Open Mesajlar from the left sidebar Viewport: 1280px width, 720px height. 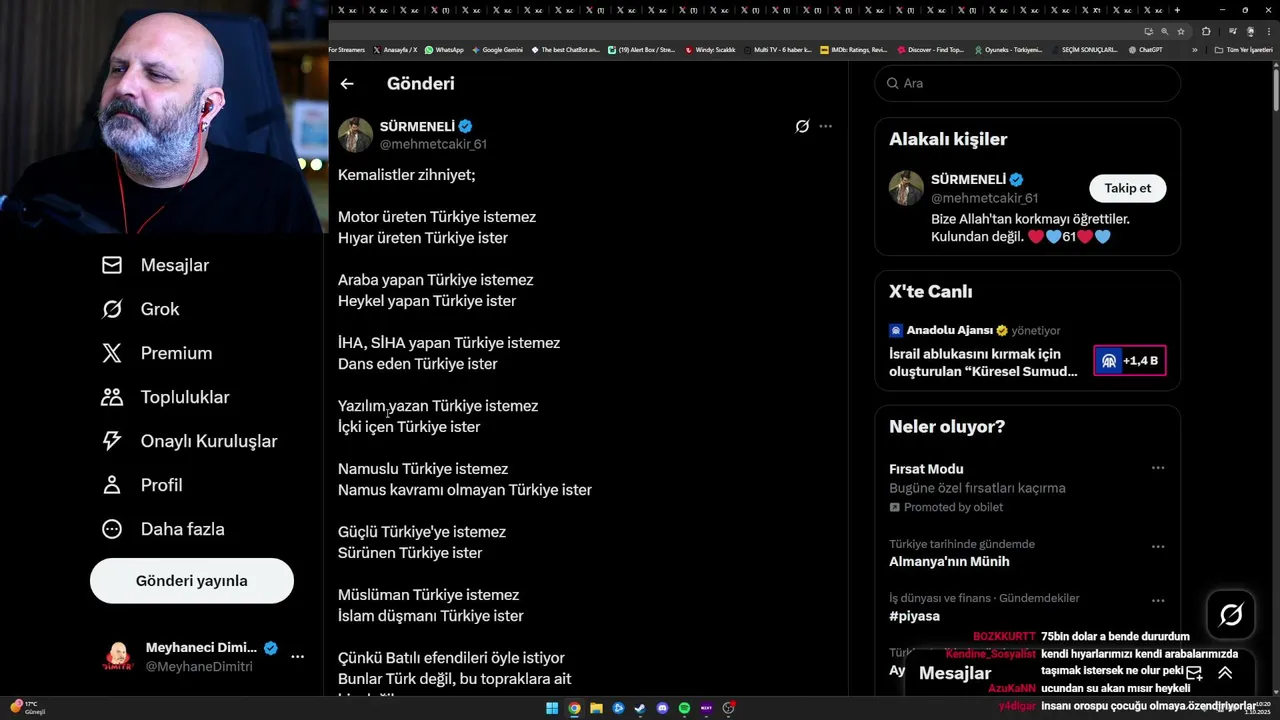click(156, 265)
